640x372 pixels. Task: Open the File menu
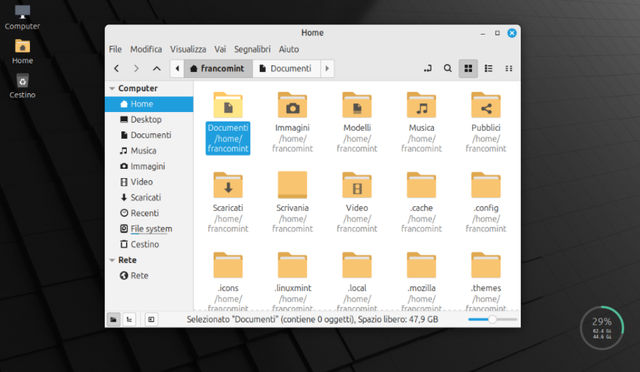click(115, 49)
